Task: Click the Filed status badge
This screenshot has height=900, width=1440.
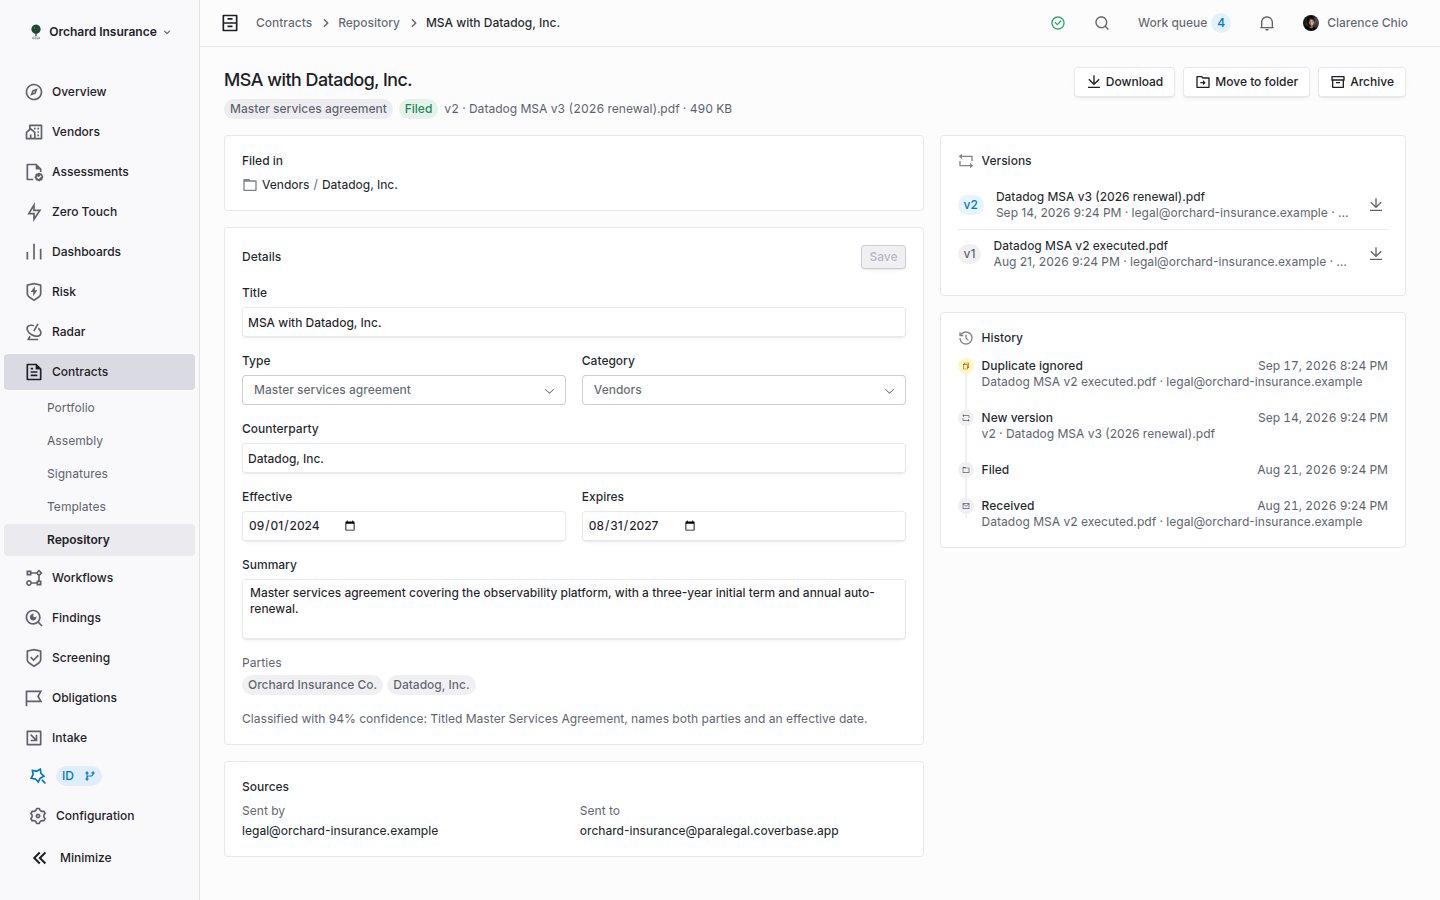Action: [419, 109]
